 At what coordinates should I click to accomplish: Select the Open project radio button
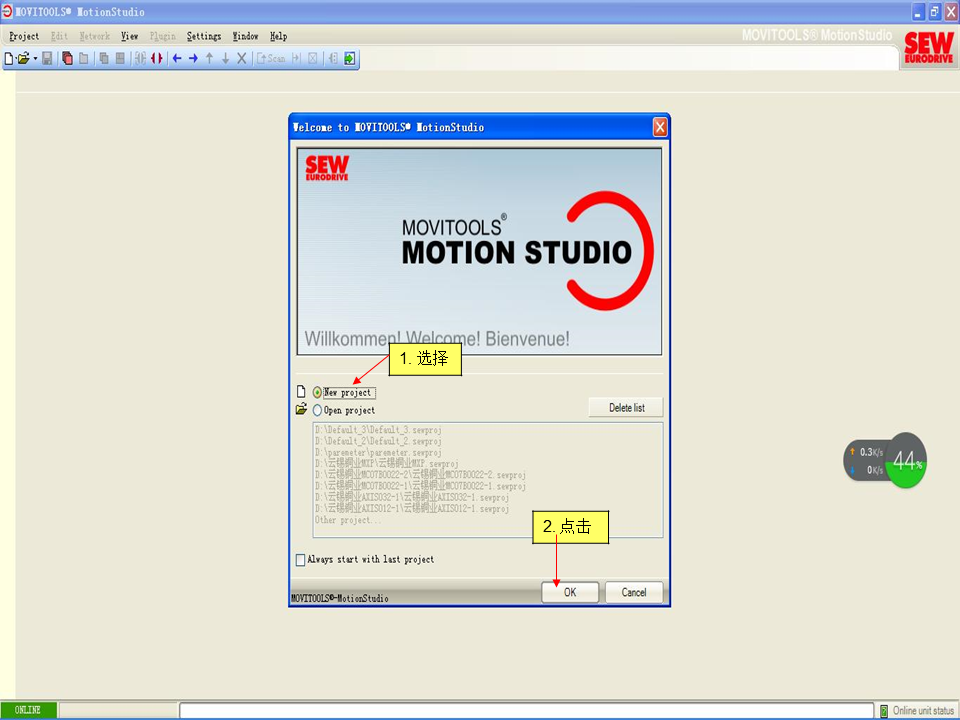(x=318, y=410)
